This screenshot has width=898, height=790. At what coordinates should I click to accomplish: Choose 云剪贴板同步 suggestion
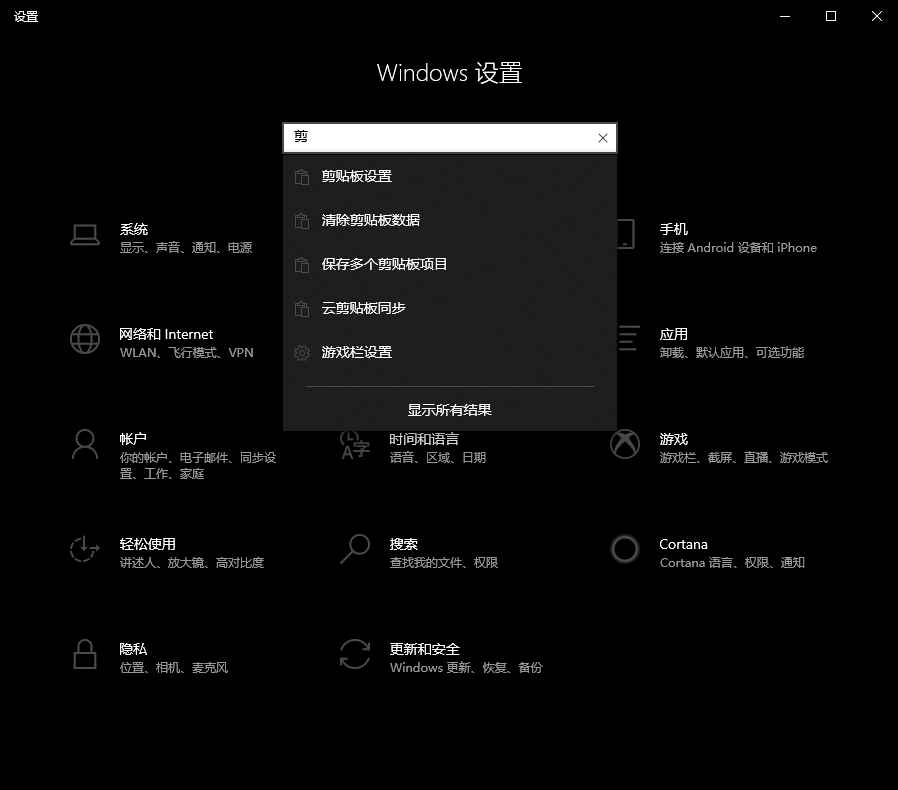[x=450, y=309]
